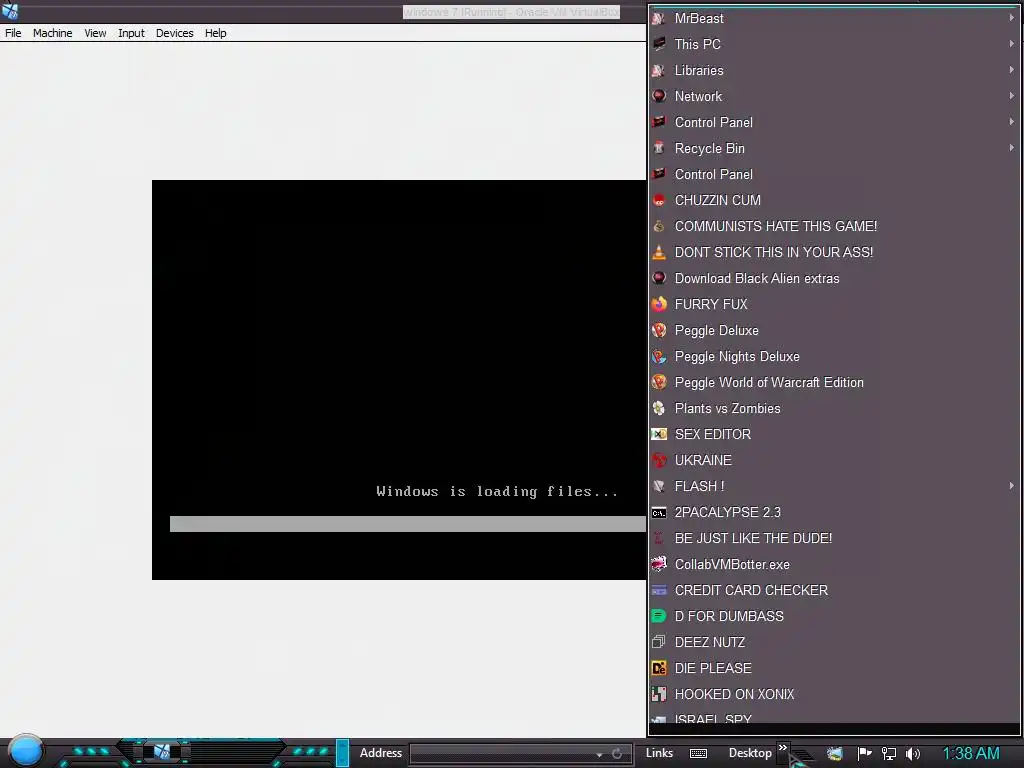Viewport: 1024px width, 768px height.
Task: Click the CREDIT CARD CHECKER icon
Action: [x=659, y=590]
